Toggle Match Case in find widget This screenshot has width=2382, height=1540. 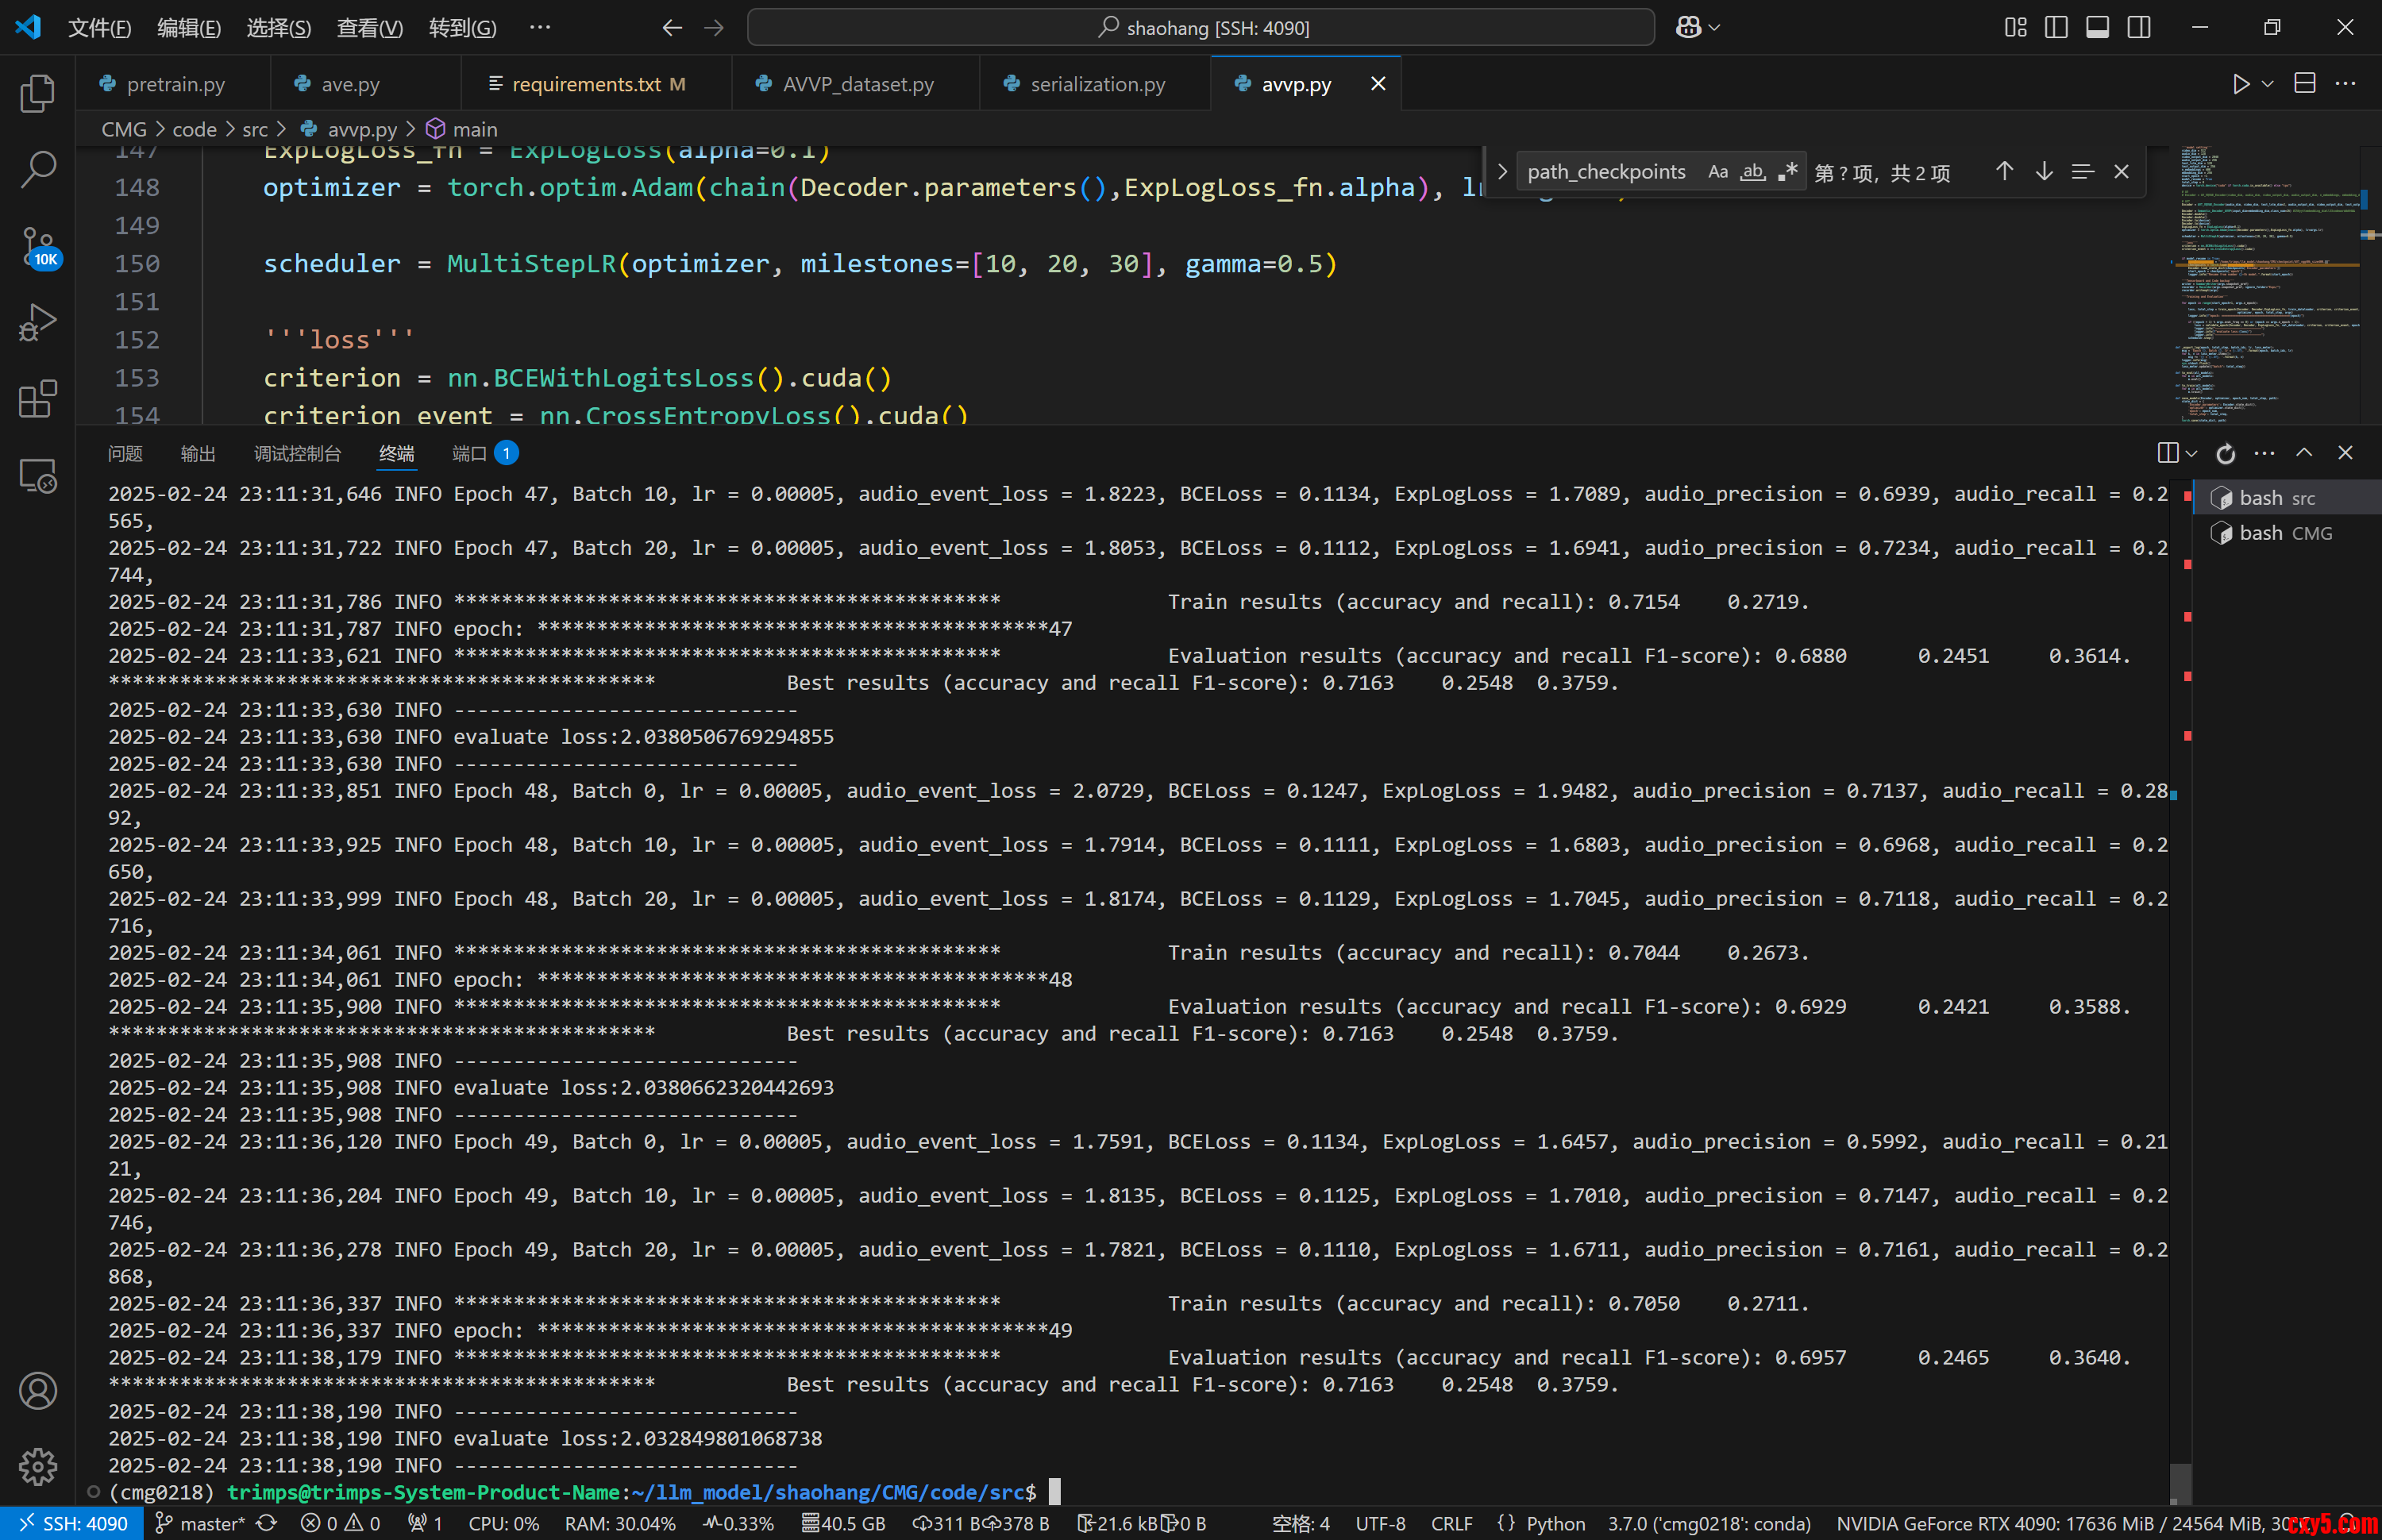pyautogui.click(x=1717, y=172)
